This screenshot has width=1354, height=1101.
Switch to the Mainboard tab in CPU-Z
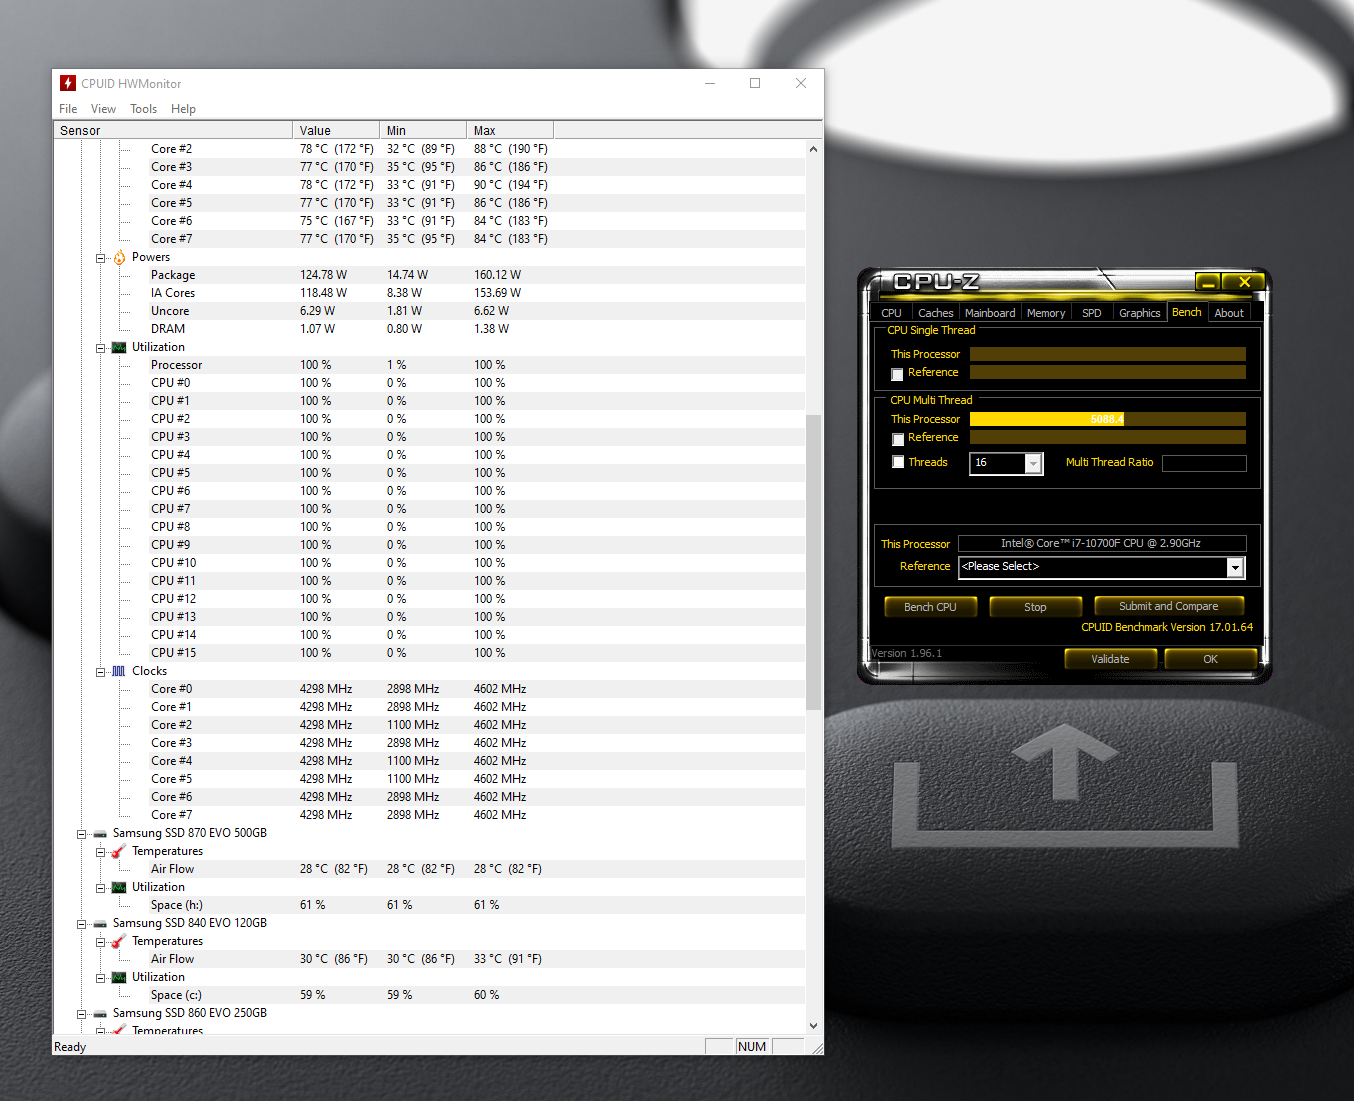point(990,313)
